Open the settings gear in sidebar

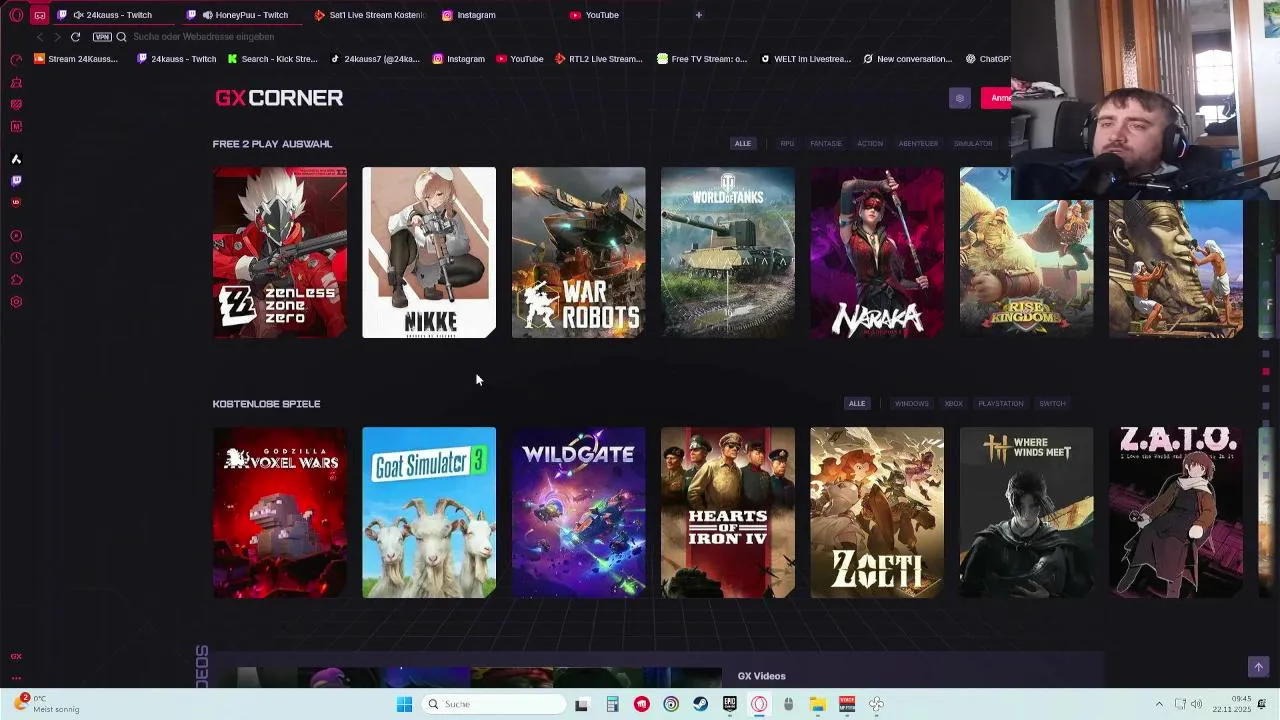click(16, 302)
